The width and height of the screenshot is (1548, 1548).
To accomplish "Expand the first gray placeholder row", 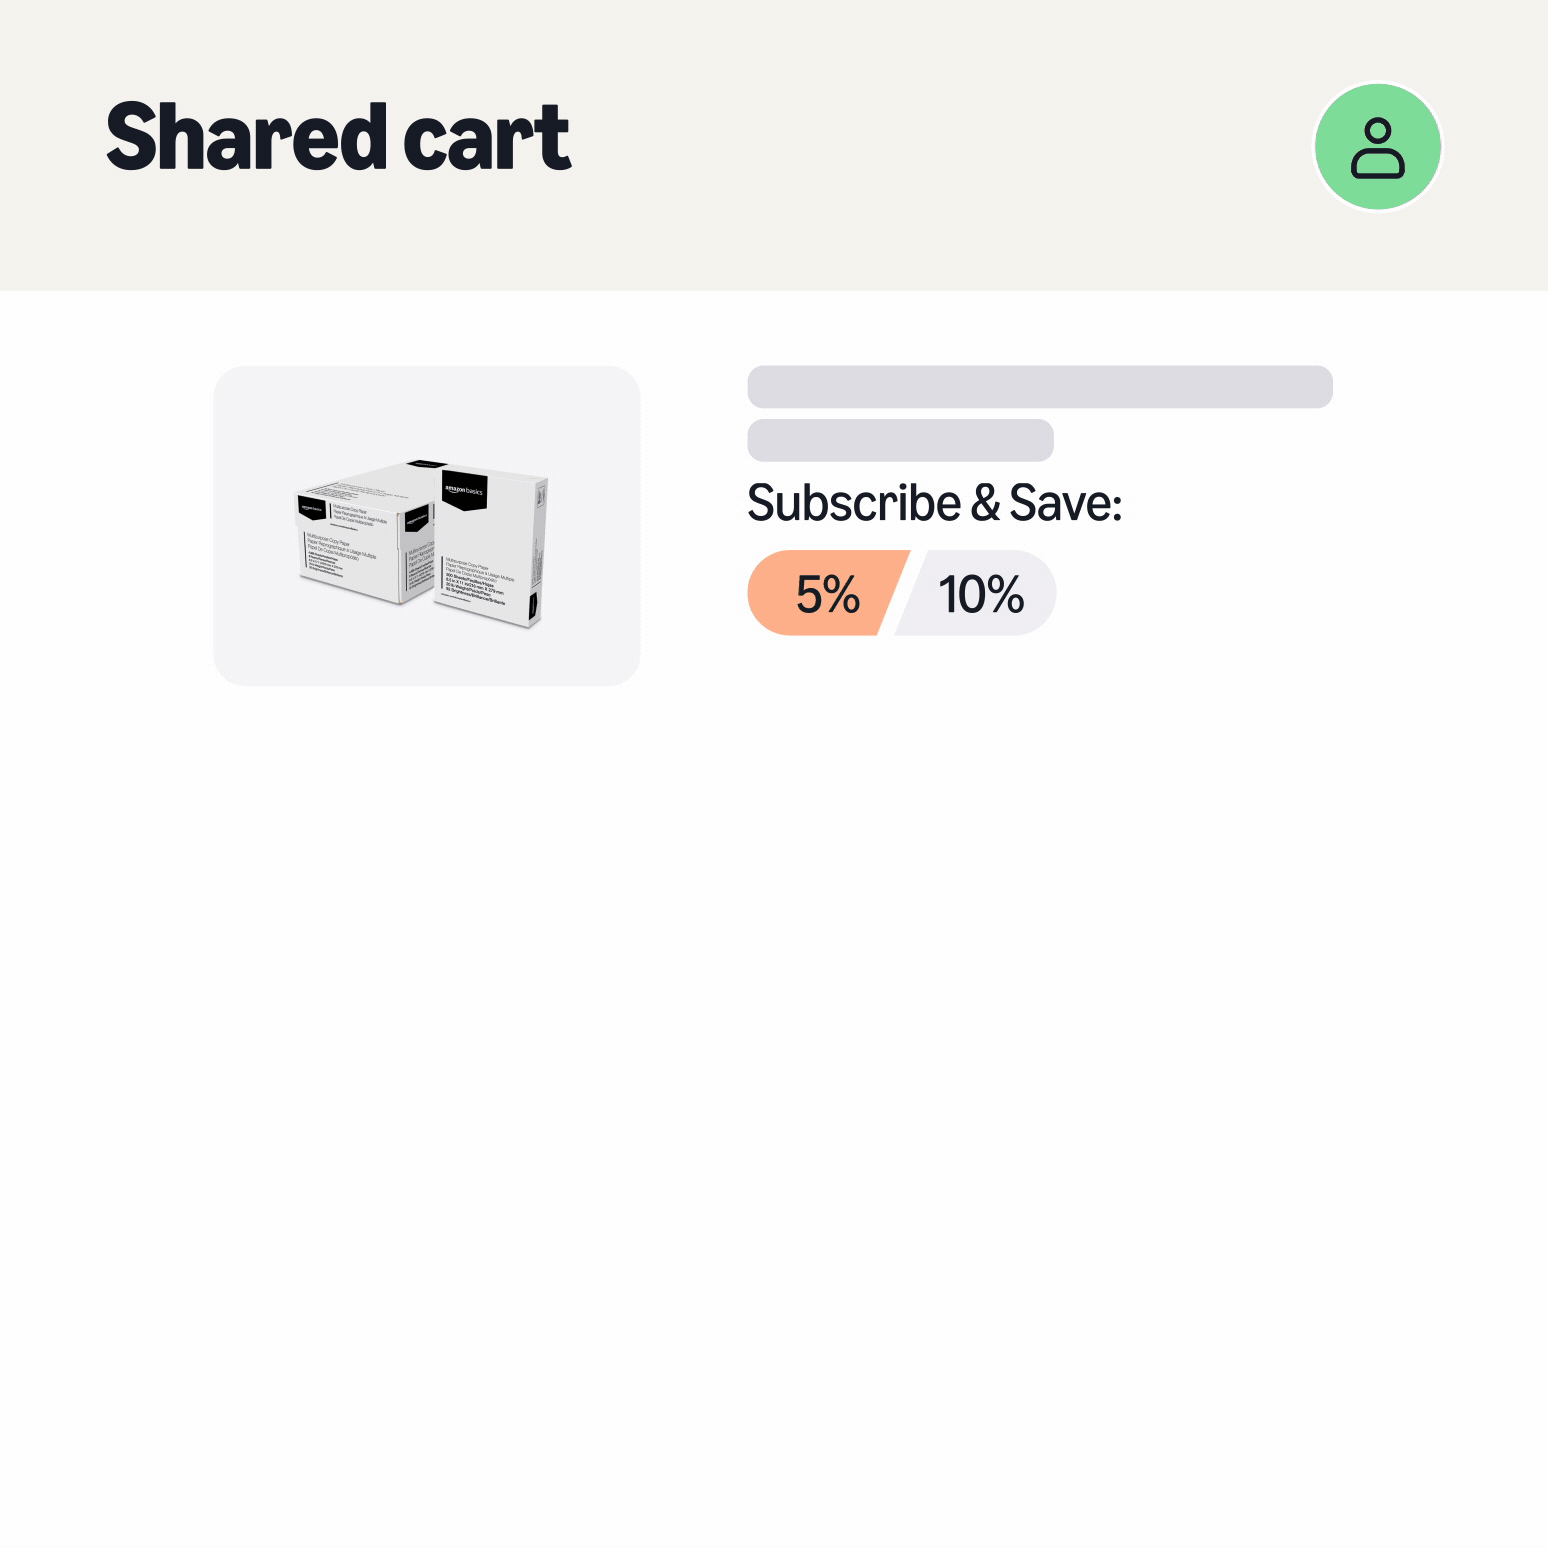I will pos(1040,386).
